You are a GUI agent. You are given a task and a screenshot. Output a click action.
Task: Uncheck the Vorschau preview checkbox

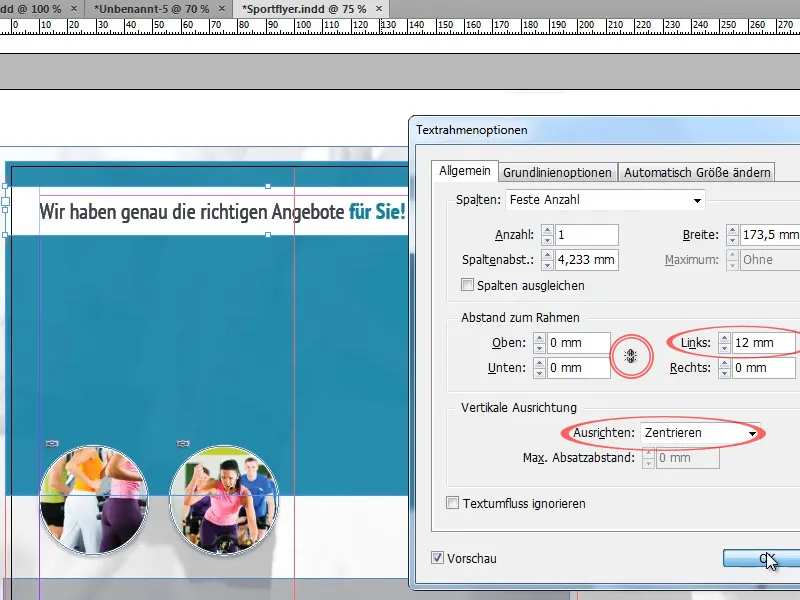[x=437, y=558]
